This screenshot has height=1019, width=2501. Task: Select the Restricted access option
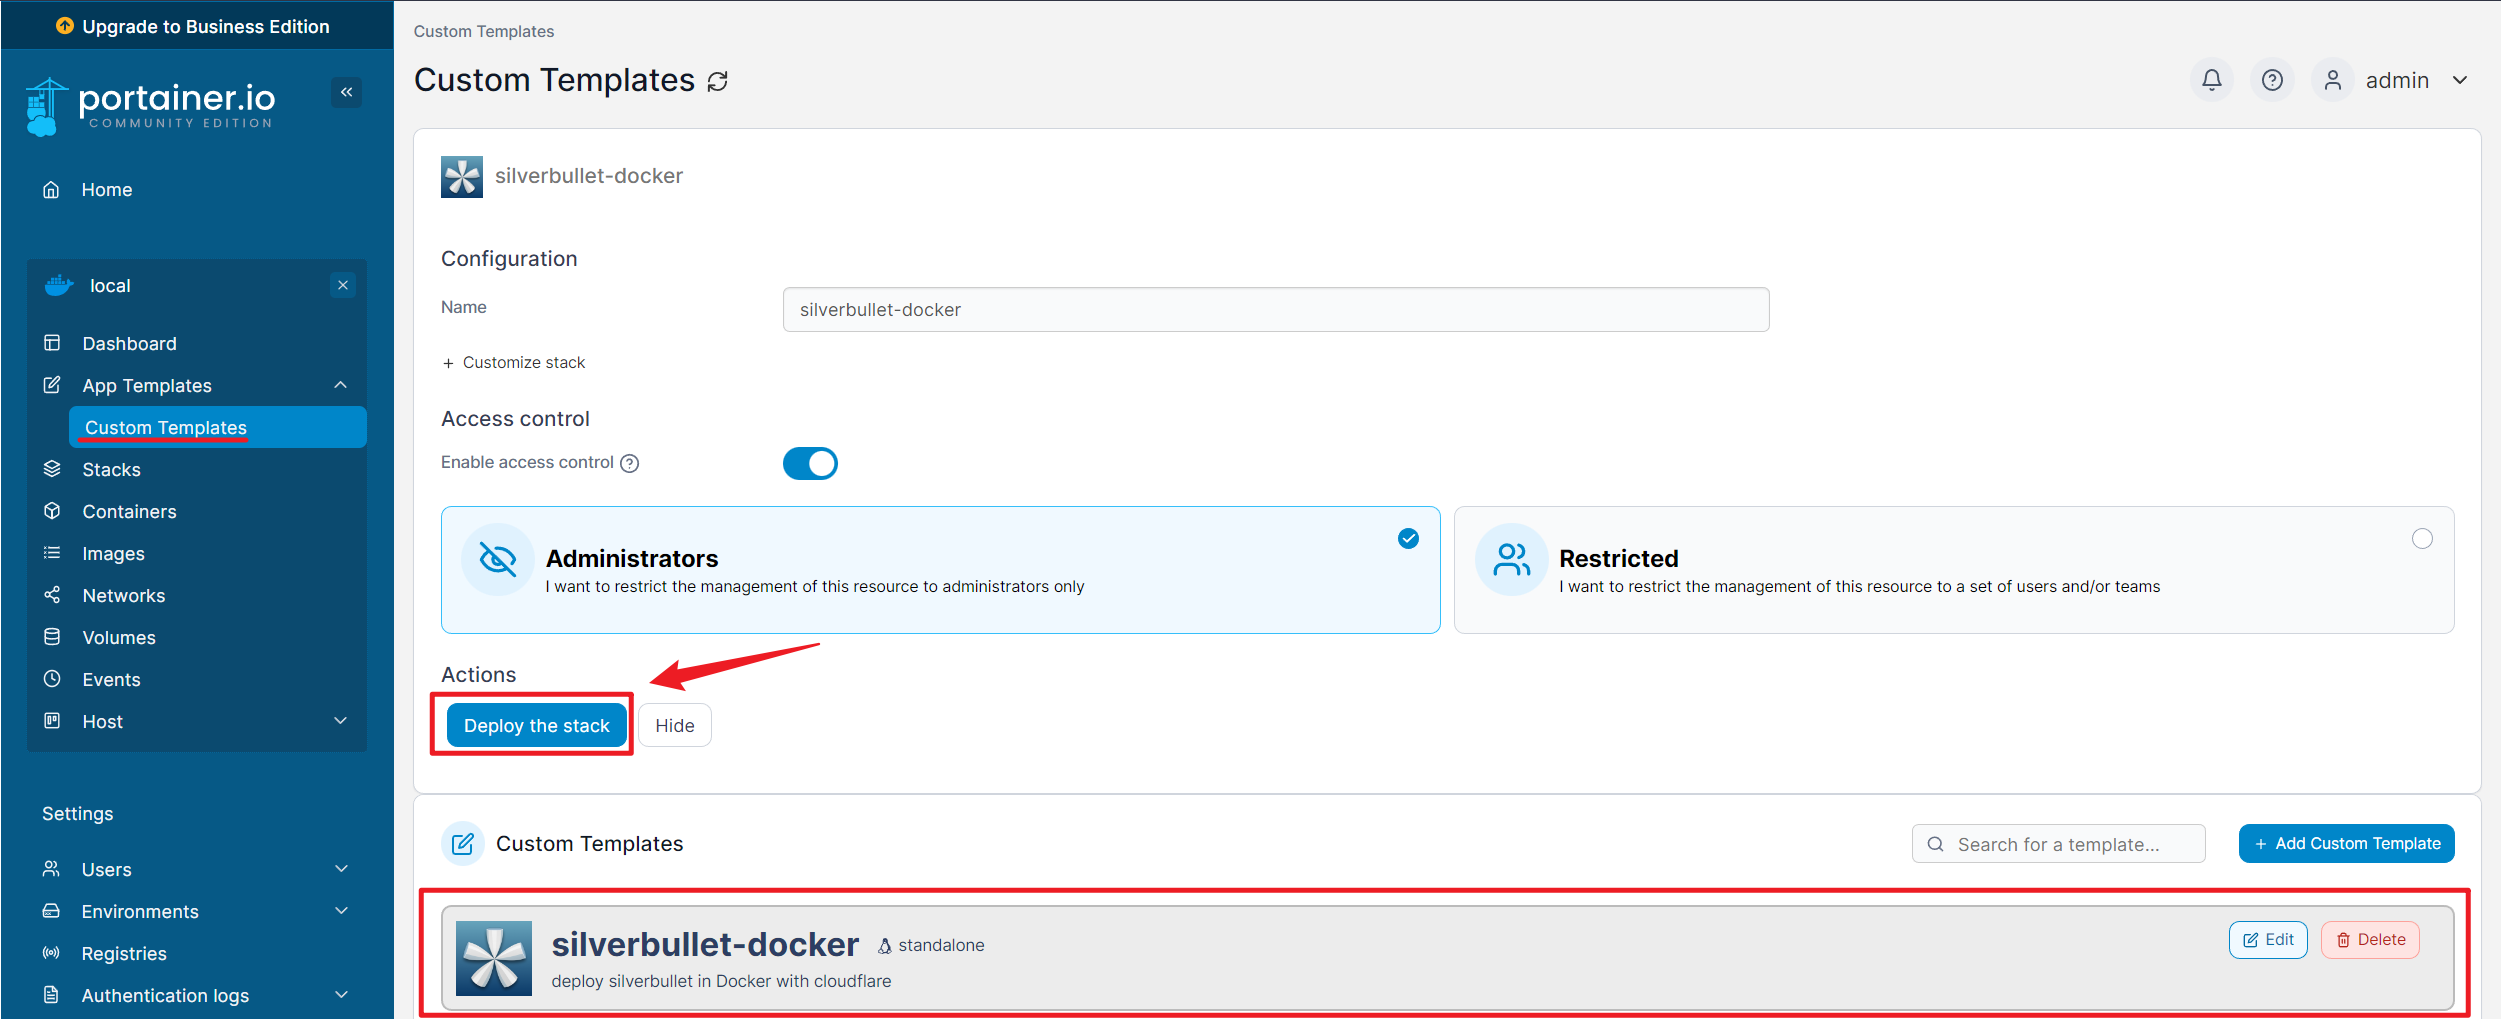[1954, 570]
